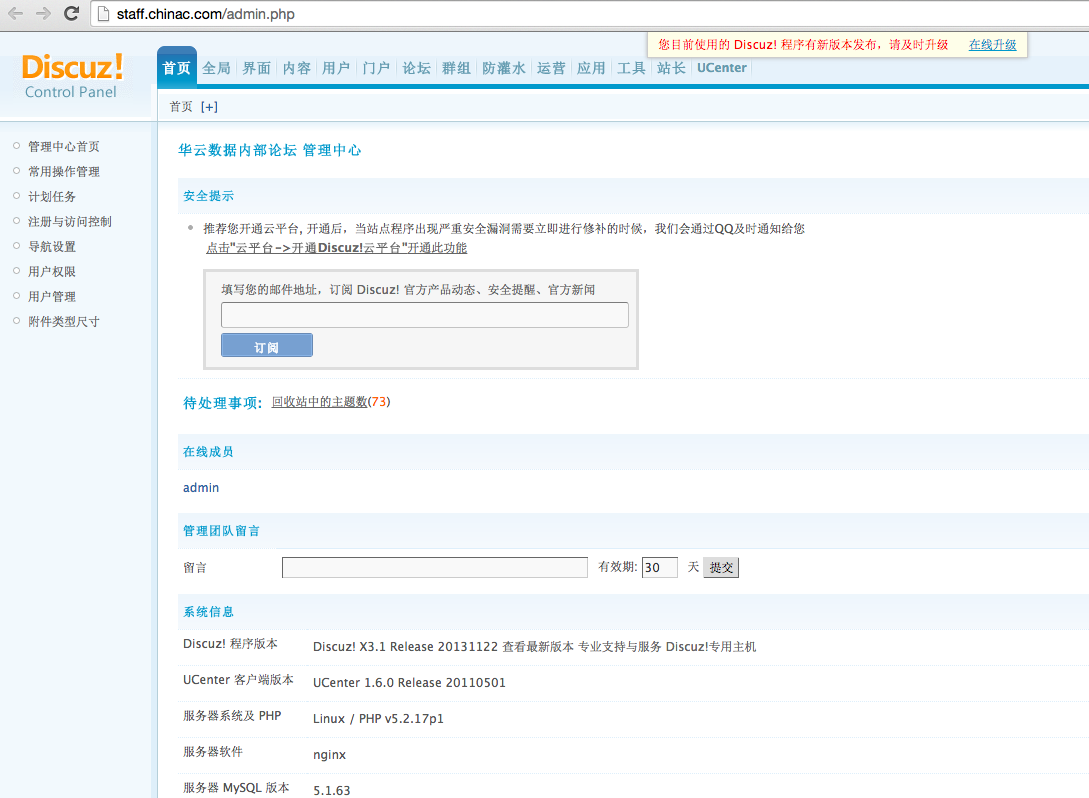Click the 留言 message text field
1089x798 pixels.
point(435,567)
